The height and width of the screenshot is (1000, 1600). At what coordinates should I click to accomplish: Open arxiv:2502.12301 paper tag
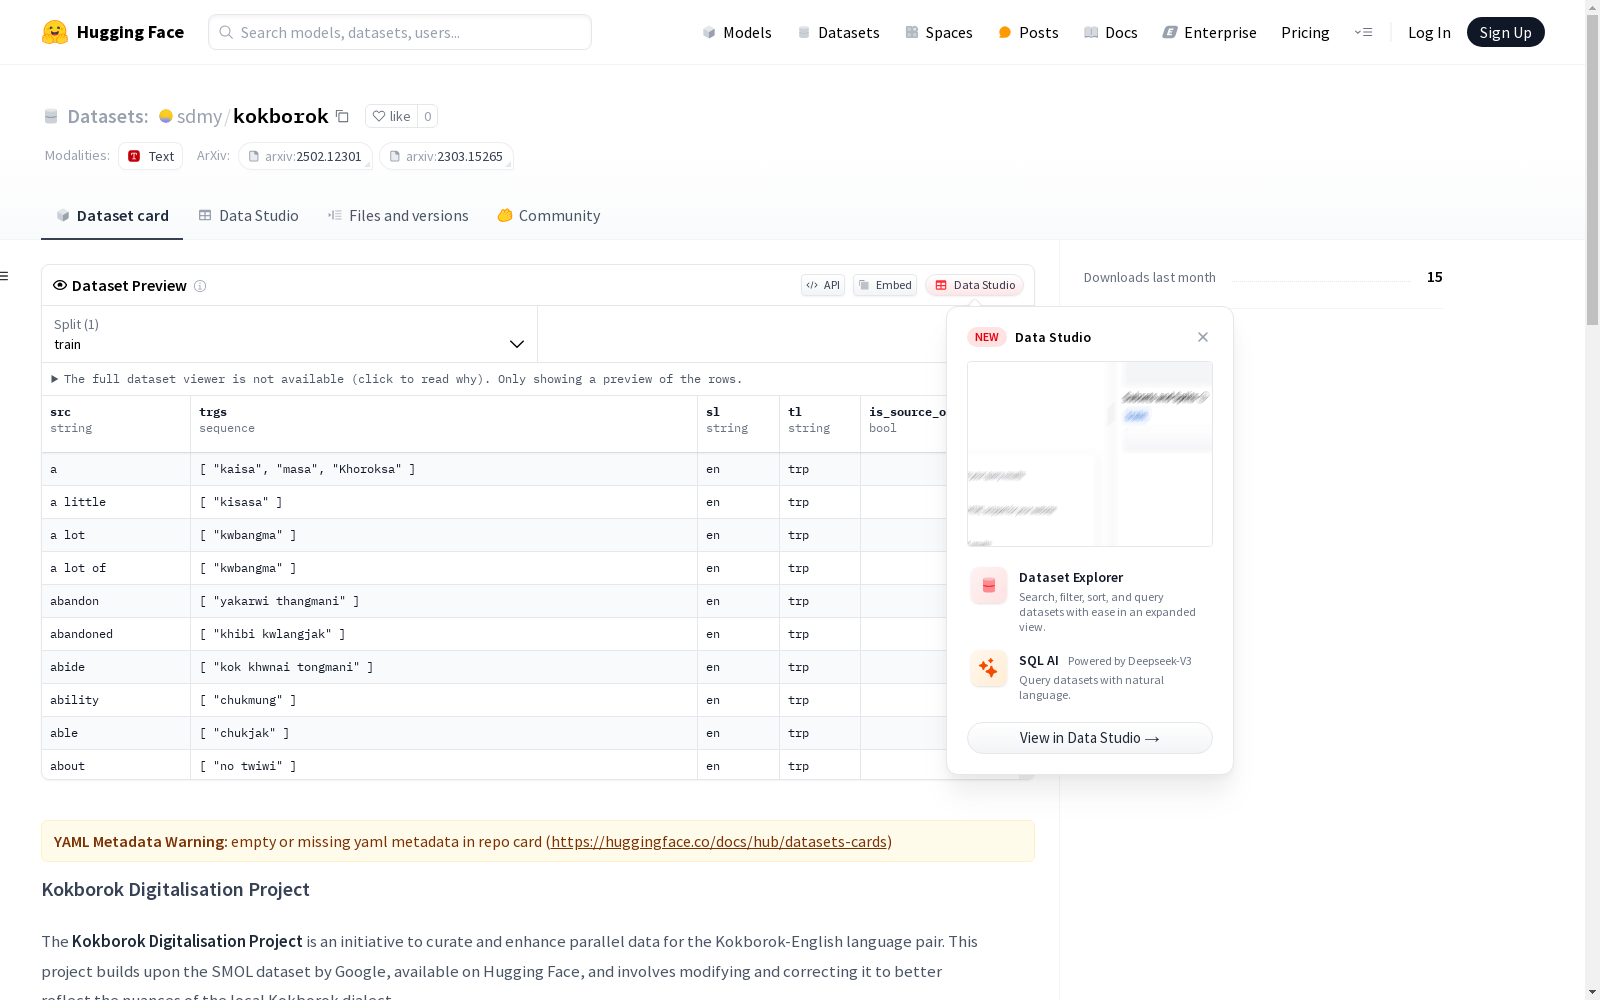pos(305,156)
